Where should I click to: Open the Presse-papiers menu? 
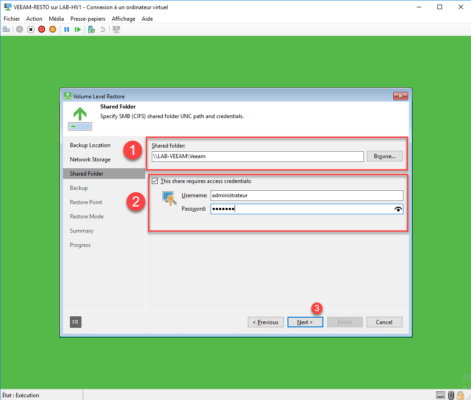(x=88, y=19)
